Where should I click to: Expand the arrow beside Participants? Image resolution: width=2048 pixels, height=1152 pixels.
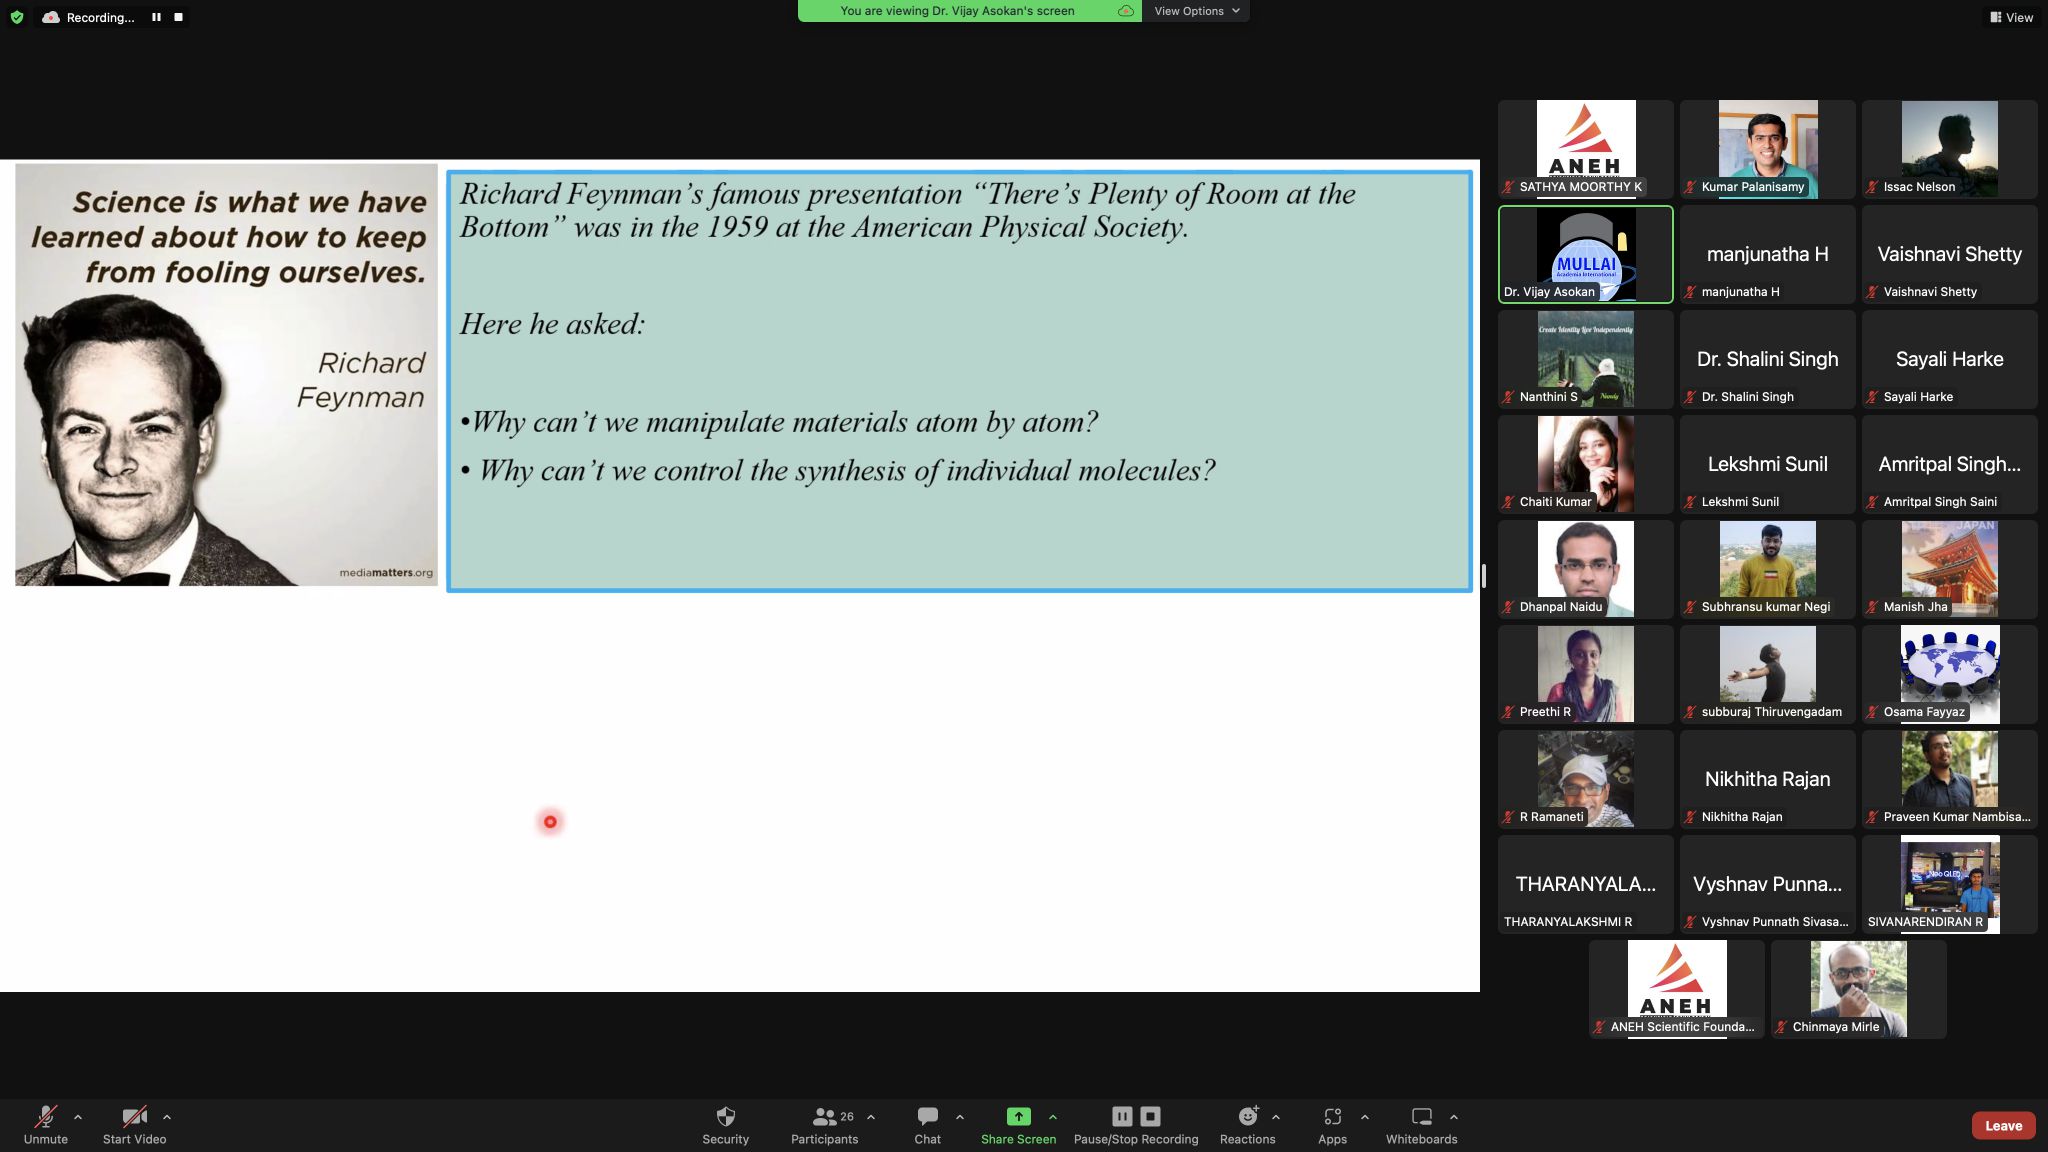point(871,1117)
